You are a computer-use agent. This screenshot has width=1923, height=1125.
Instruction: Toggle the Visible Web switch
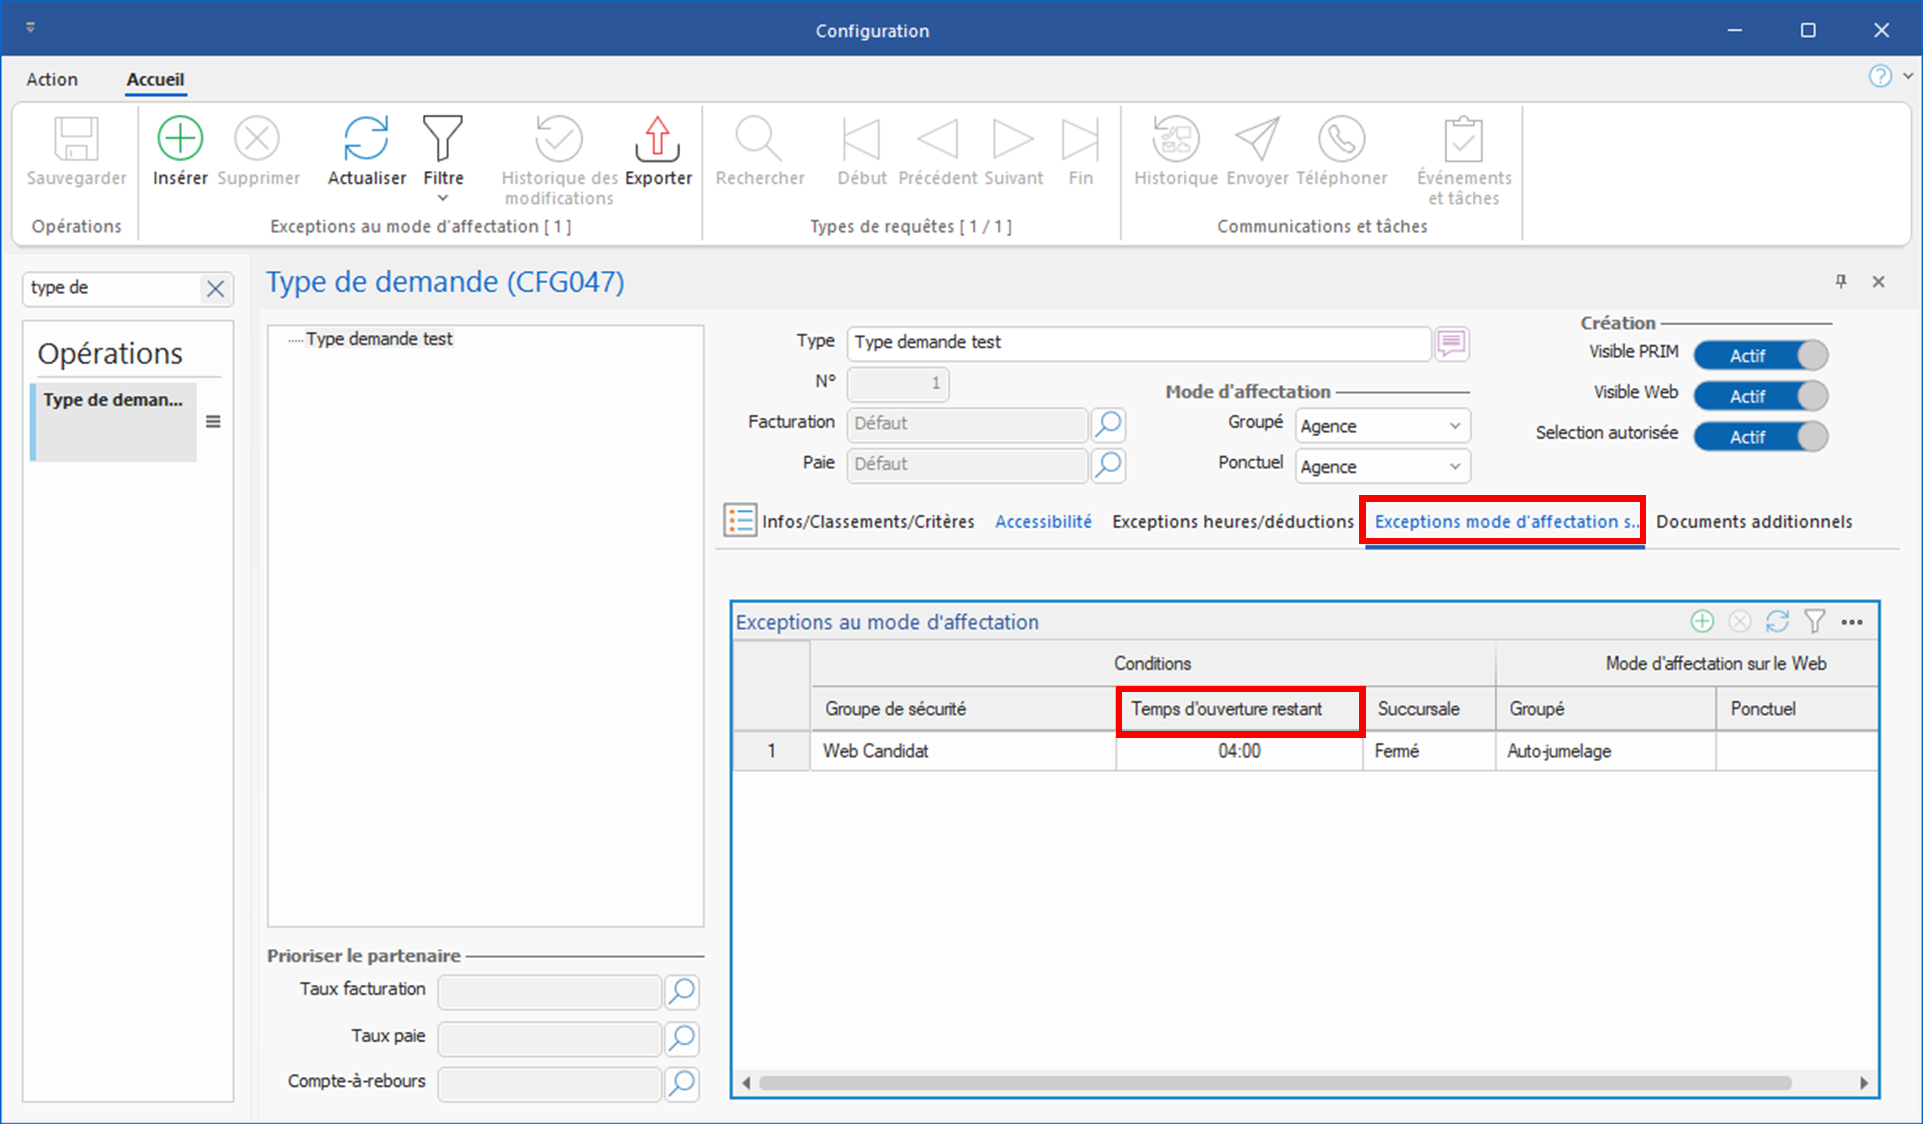1760,396
